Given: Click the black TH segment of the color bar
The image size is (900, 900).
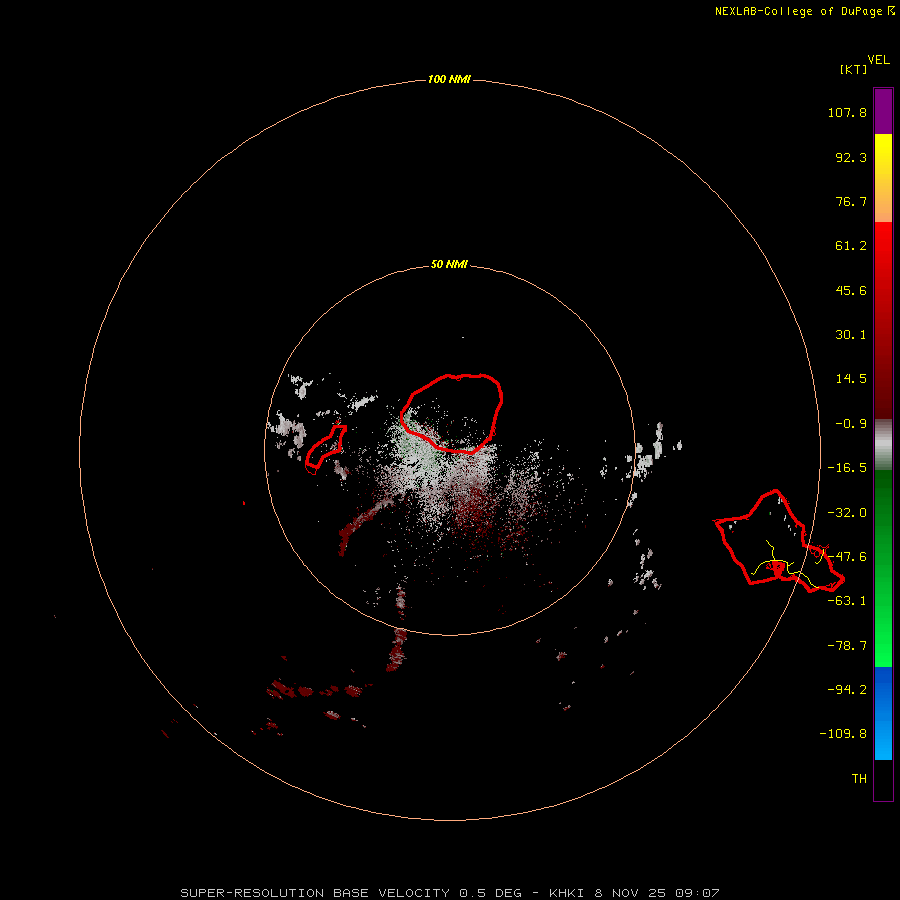Looking at the screenshot, I should coord(883,779).
